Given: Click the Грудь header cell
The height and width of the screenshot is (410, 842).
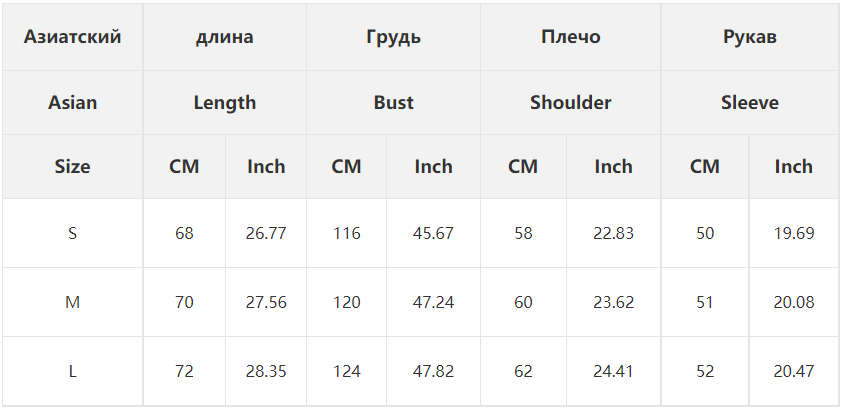Looking at the screenshot, I should click(x=394, y=37).
